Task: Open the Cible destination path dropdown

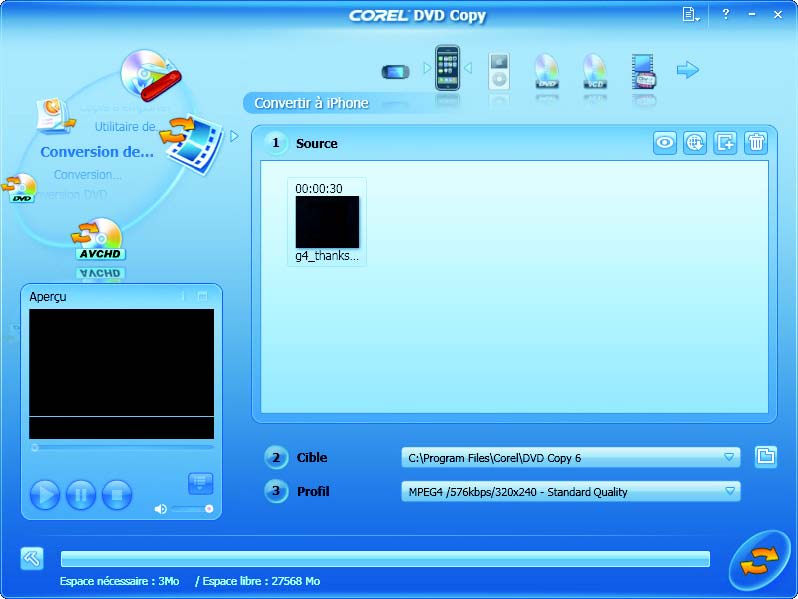Action: click(571, 458)
